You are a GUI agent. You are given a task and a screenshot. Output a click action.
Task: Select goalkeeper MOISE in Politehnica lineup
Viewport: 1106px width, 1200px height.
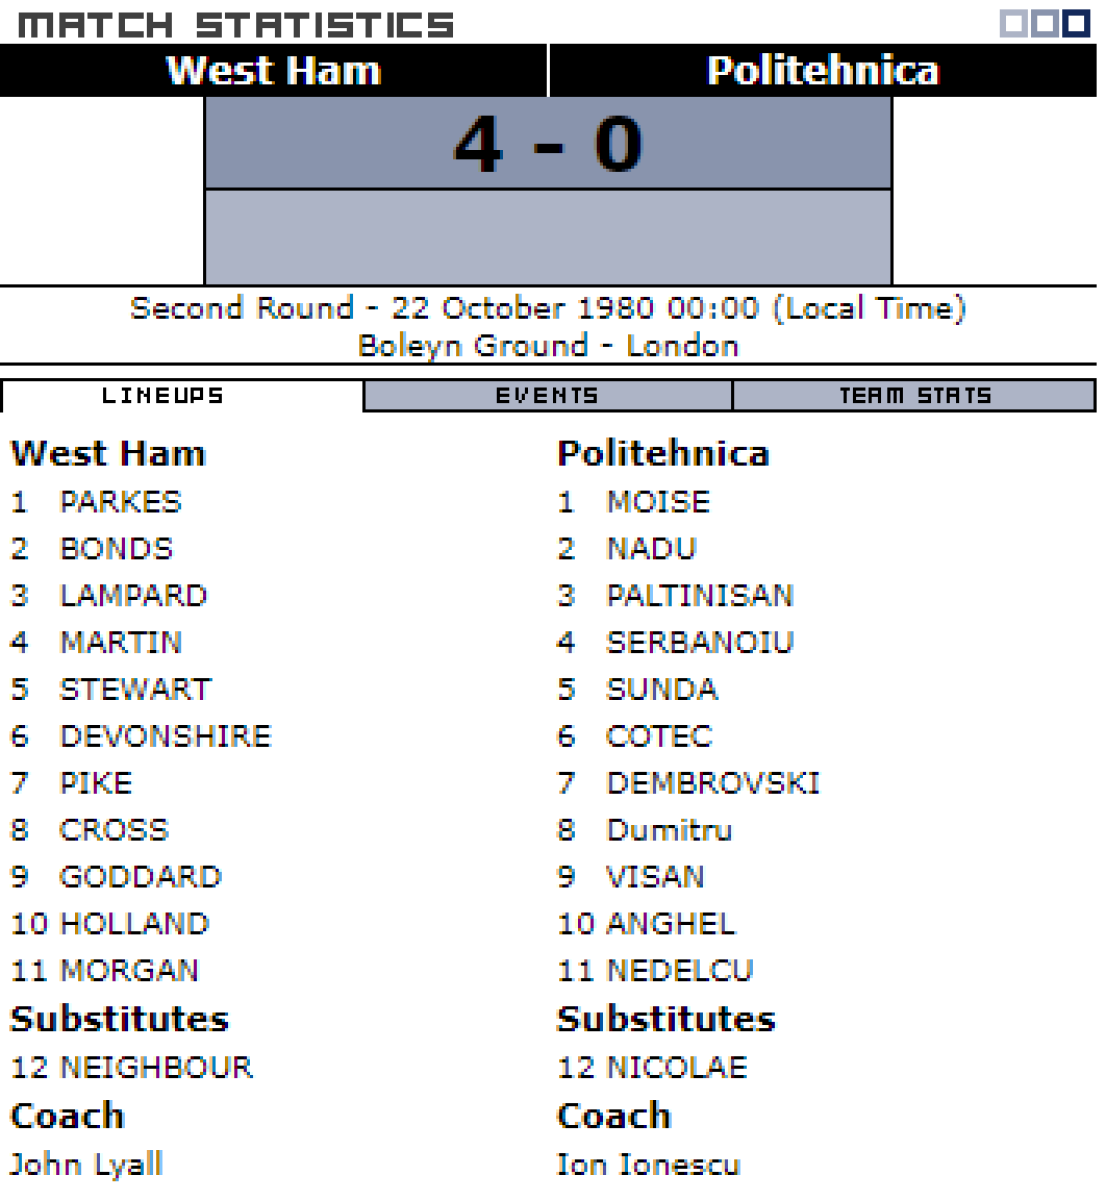tap(658, 502)
